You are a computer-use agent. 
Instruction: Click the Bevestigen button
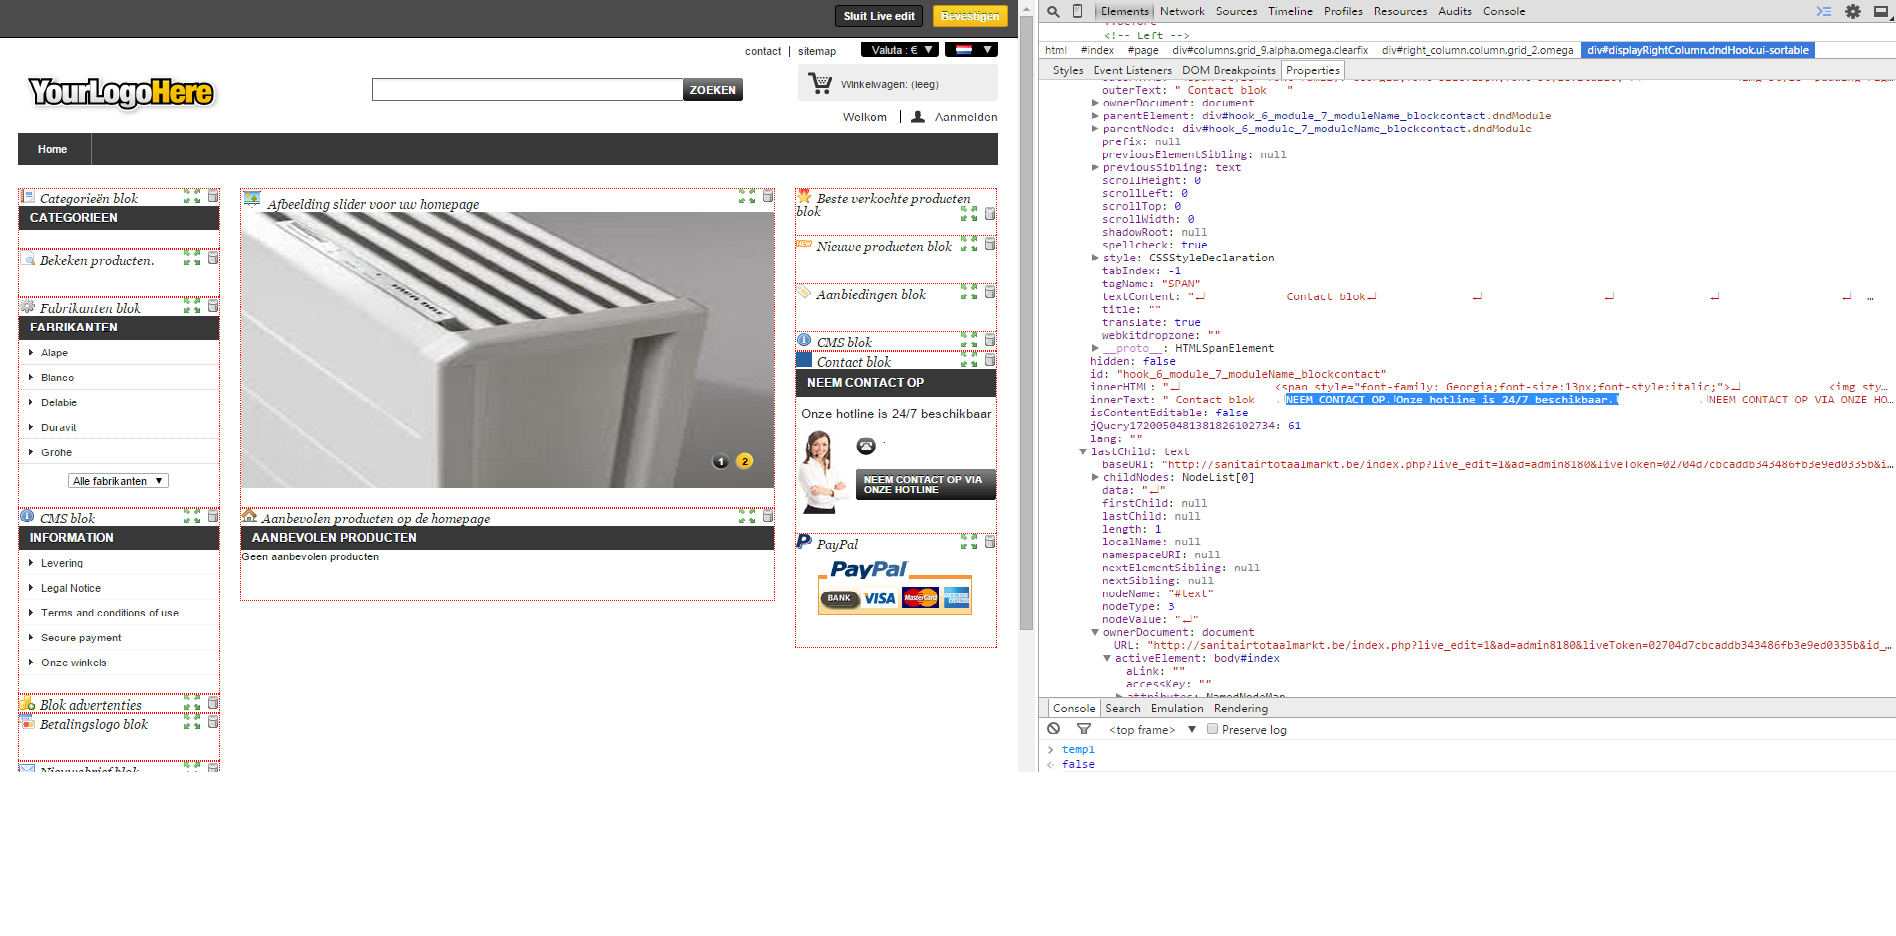970,16
